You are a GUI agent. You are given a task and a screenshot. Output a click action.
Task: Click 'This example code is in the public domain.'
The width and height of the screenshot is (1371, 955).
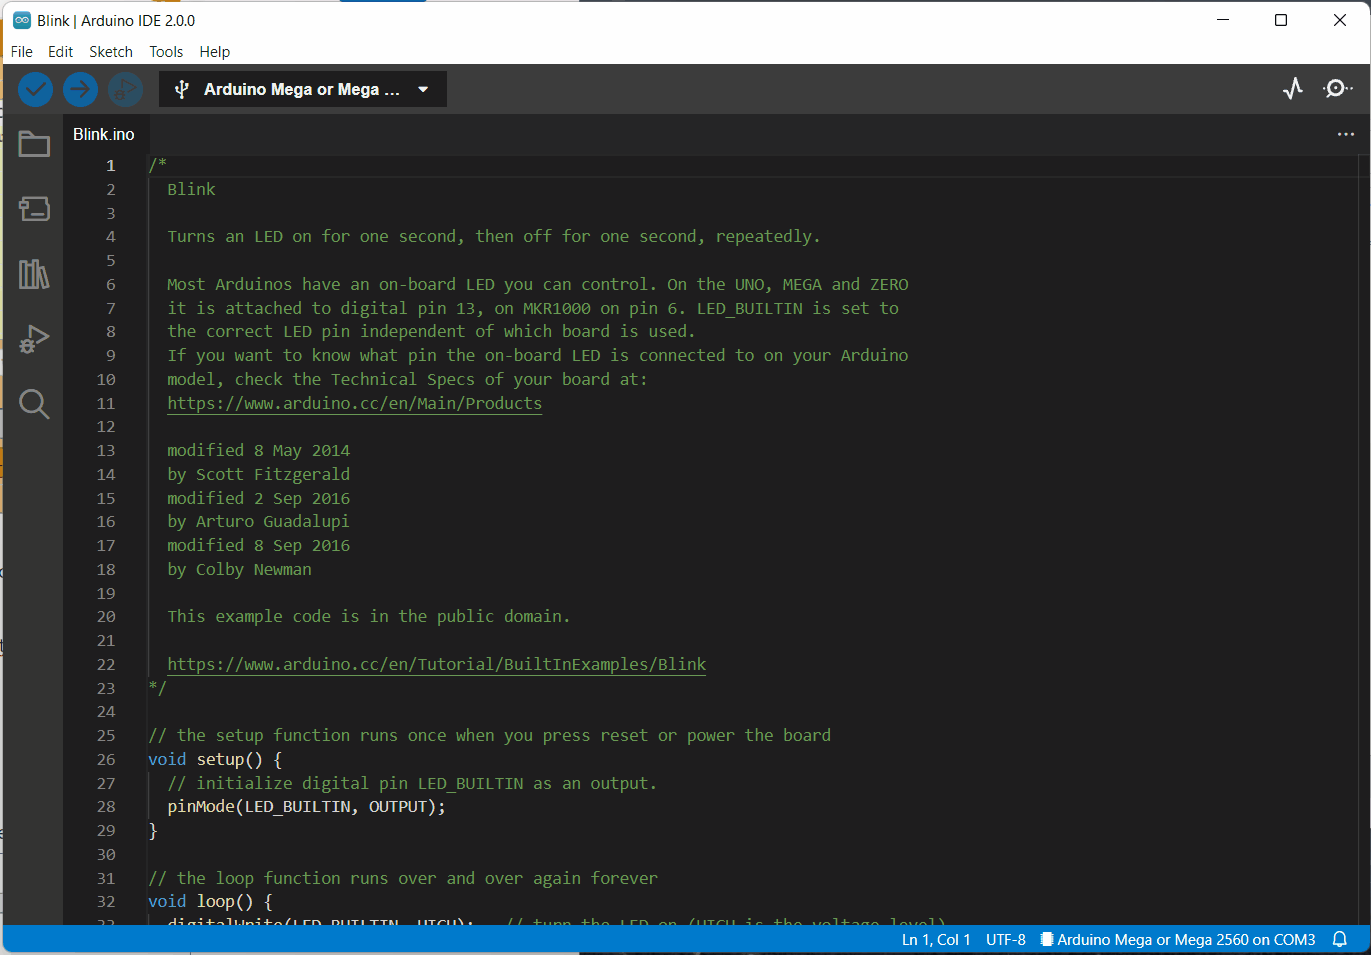368,616
